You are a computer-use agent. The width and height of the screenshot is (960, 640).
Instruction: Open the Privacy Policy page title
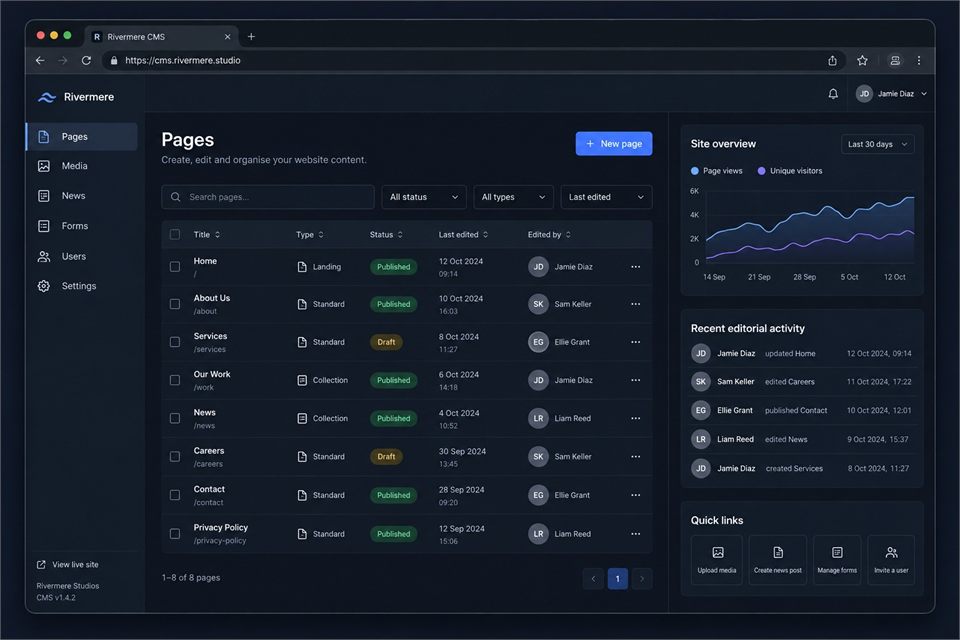220,527
